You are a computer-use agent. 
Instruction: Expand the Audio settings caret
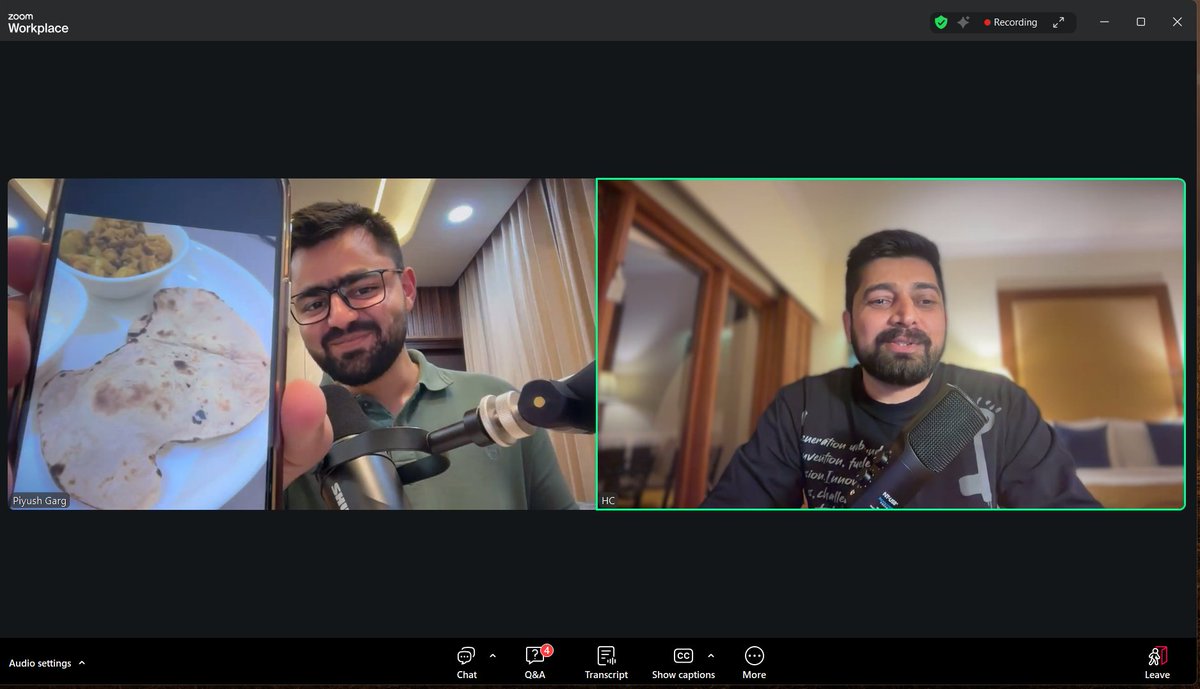pos(82,662)
